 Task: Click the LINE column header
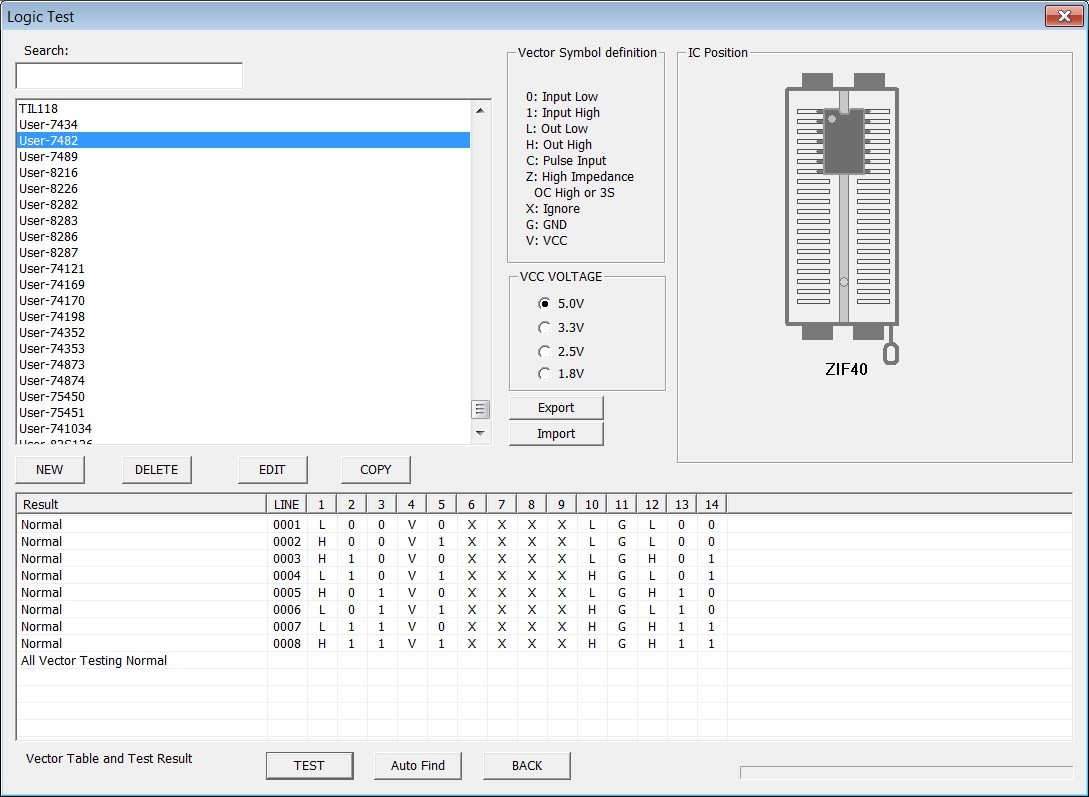coord(287,504)
